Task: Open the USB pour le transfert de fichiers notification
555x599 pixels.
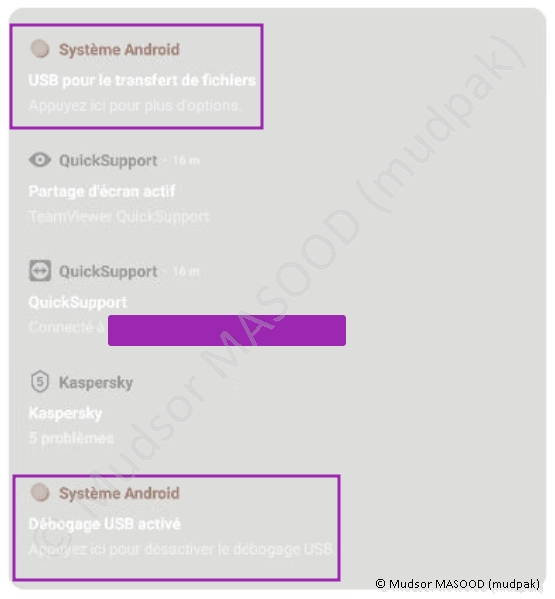Action: coord(142,80)
